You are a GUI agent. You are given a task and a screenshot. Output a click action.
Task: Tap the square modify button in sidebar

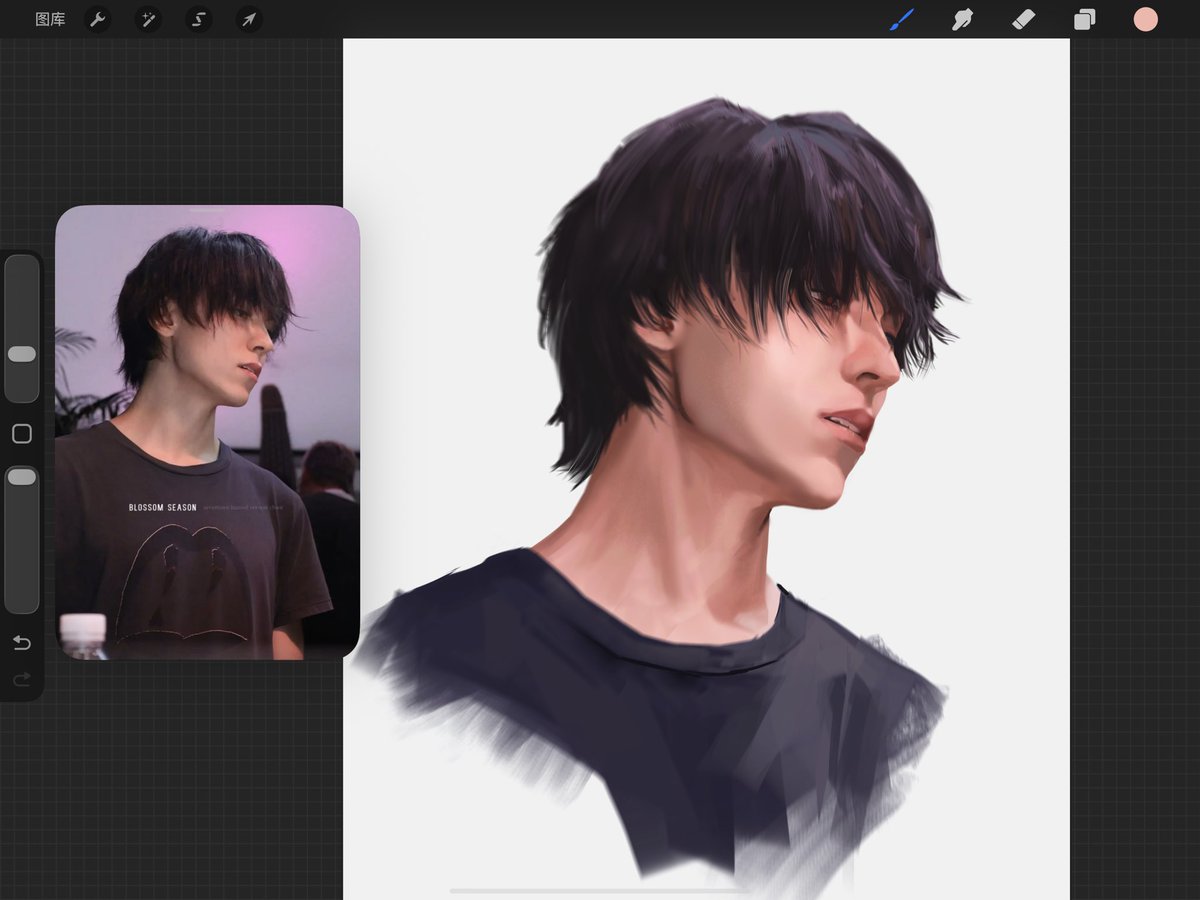point(21,434)
